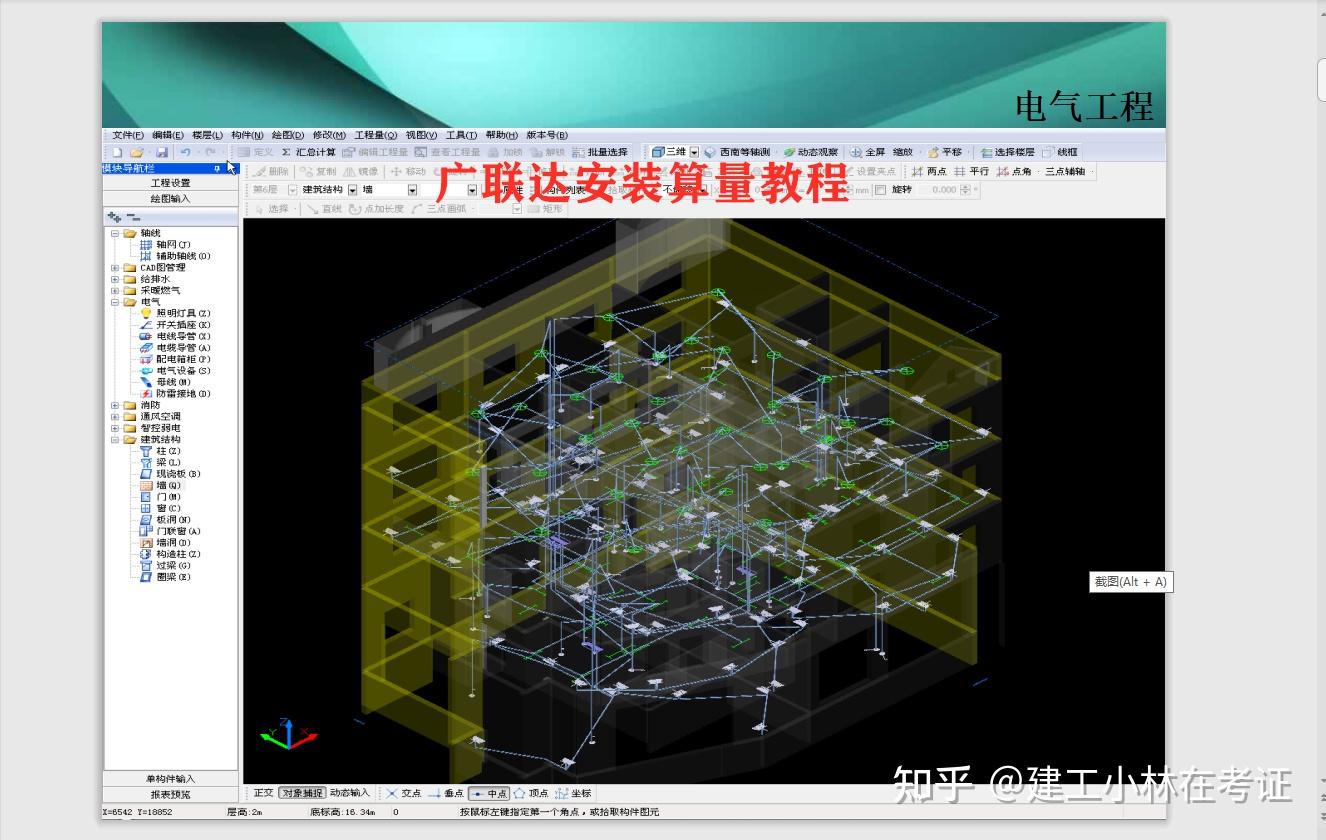The image size is (1326, 840).
Task: Click the 绘图输入 button
Action: coord(170,198)
